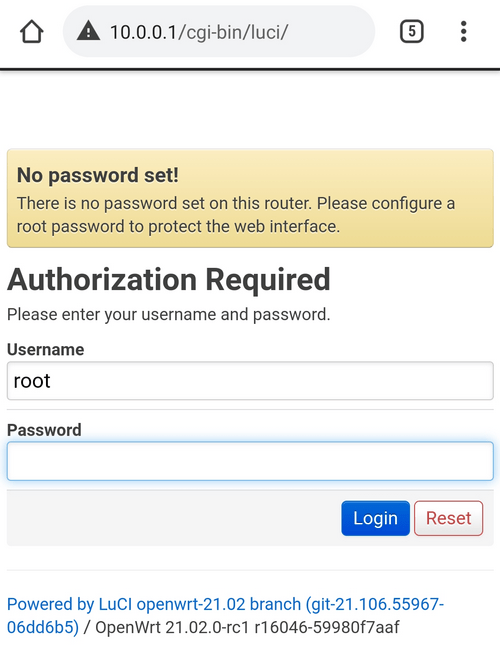Select the 10.0.0.1/cgi-bin/luci/ address bar

[219, 31]
